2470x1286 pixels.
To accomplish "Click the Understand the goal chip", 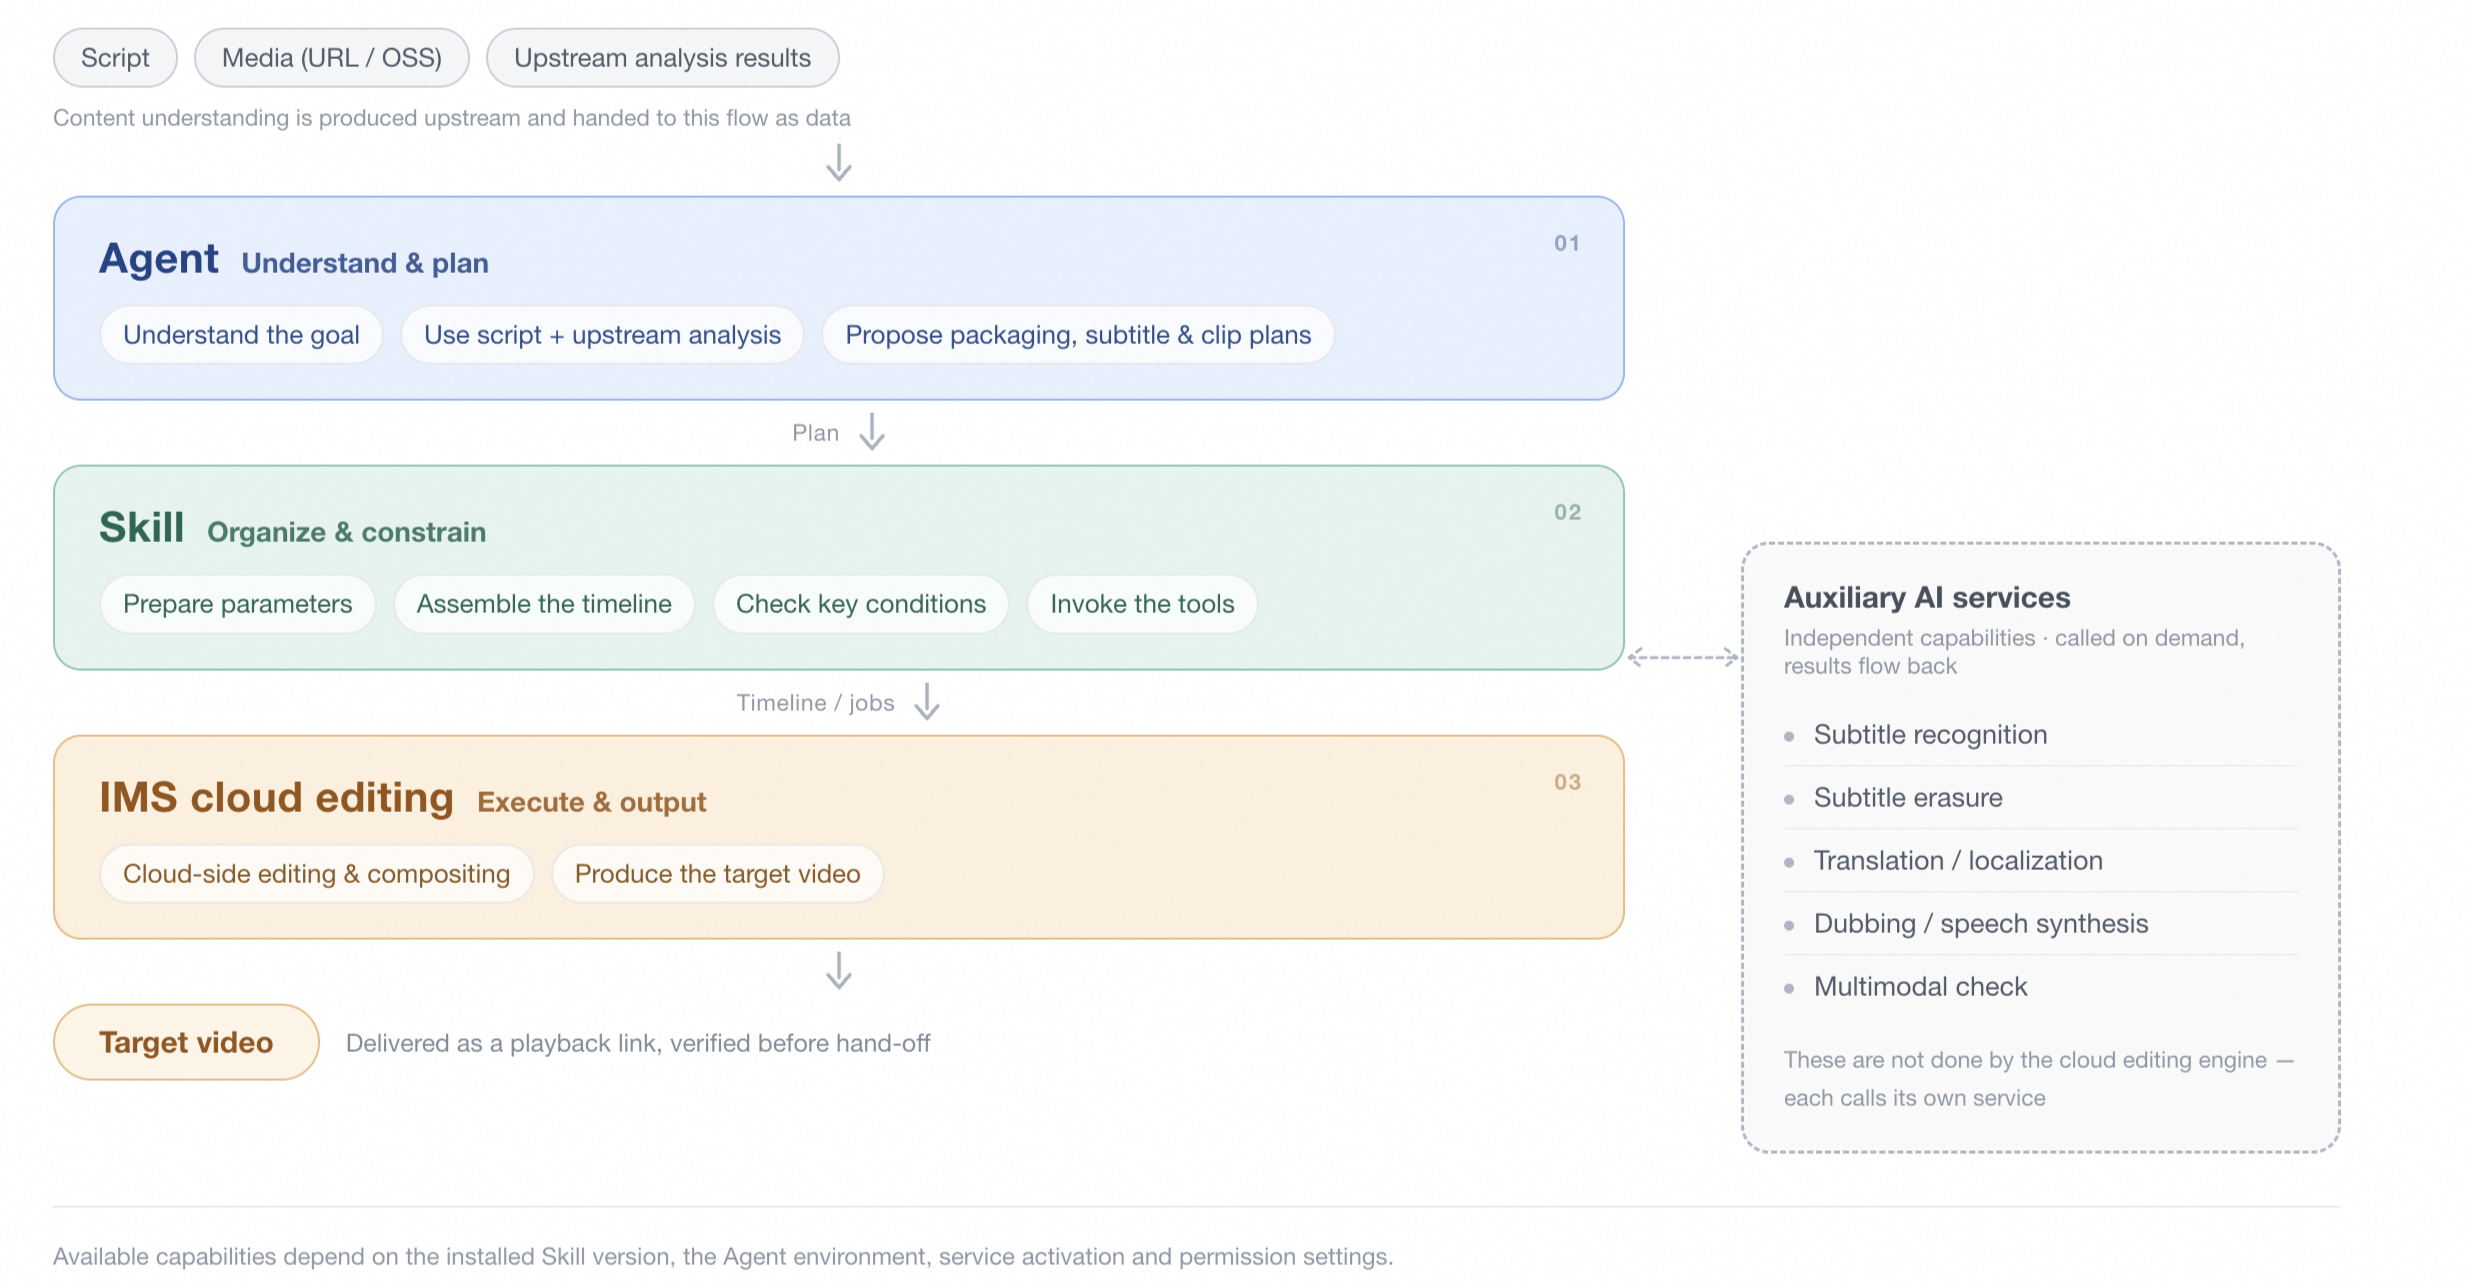I will point(241,335).
